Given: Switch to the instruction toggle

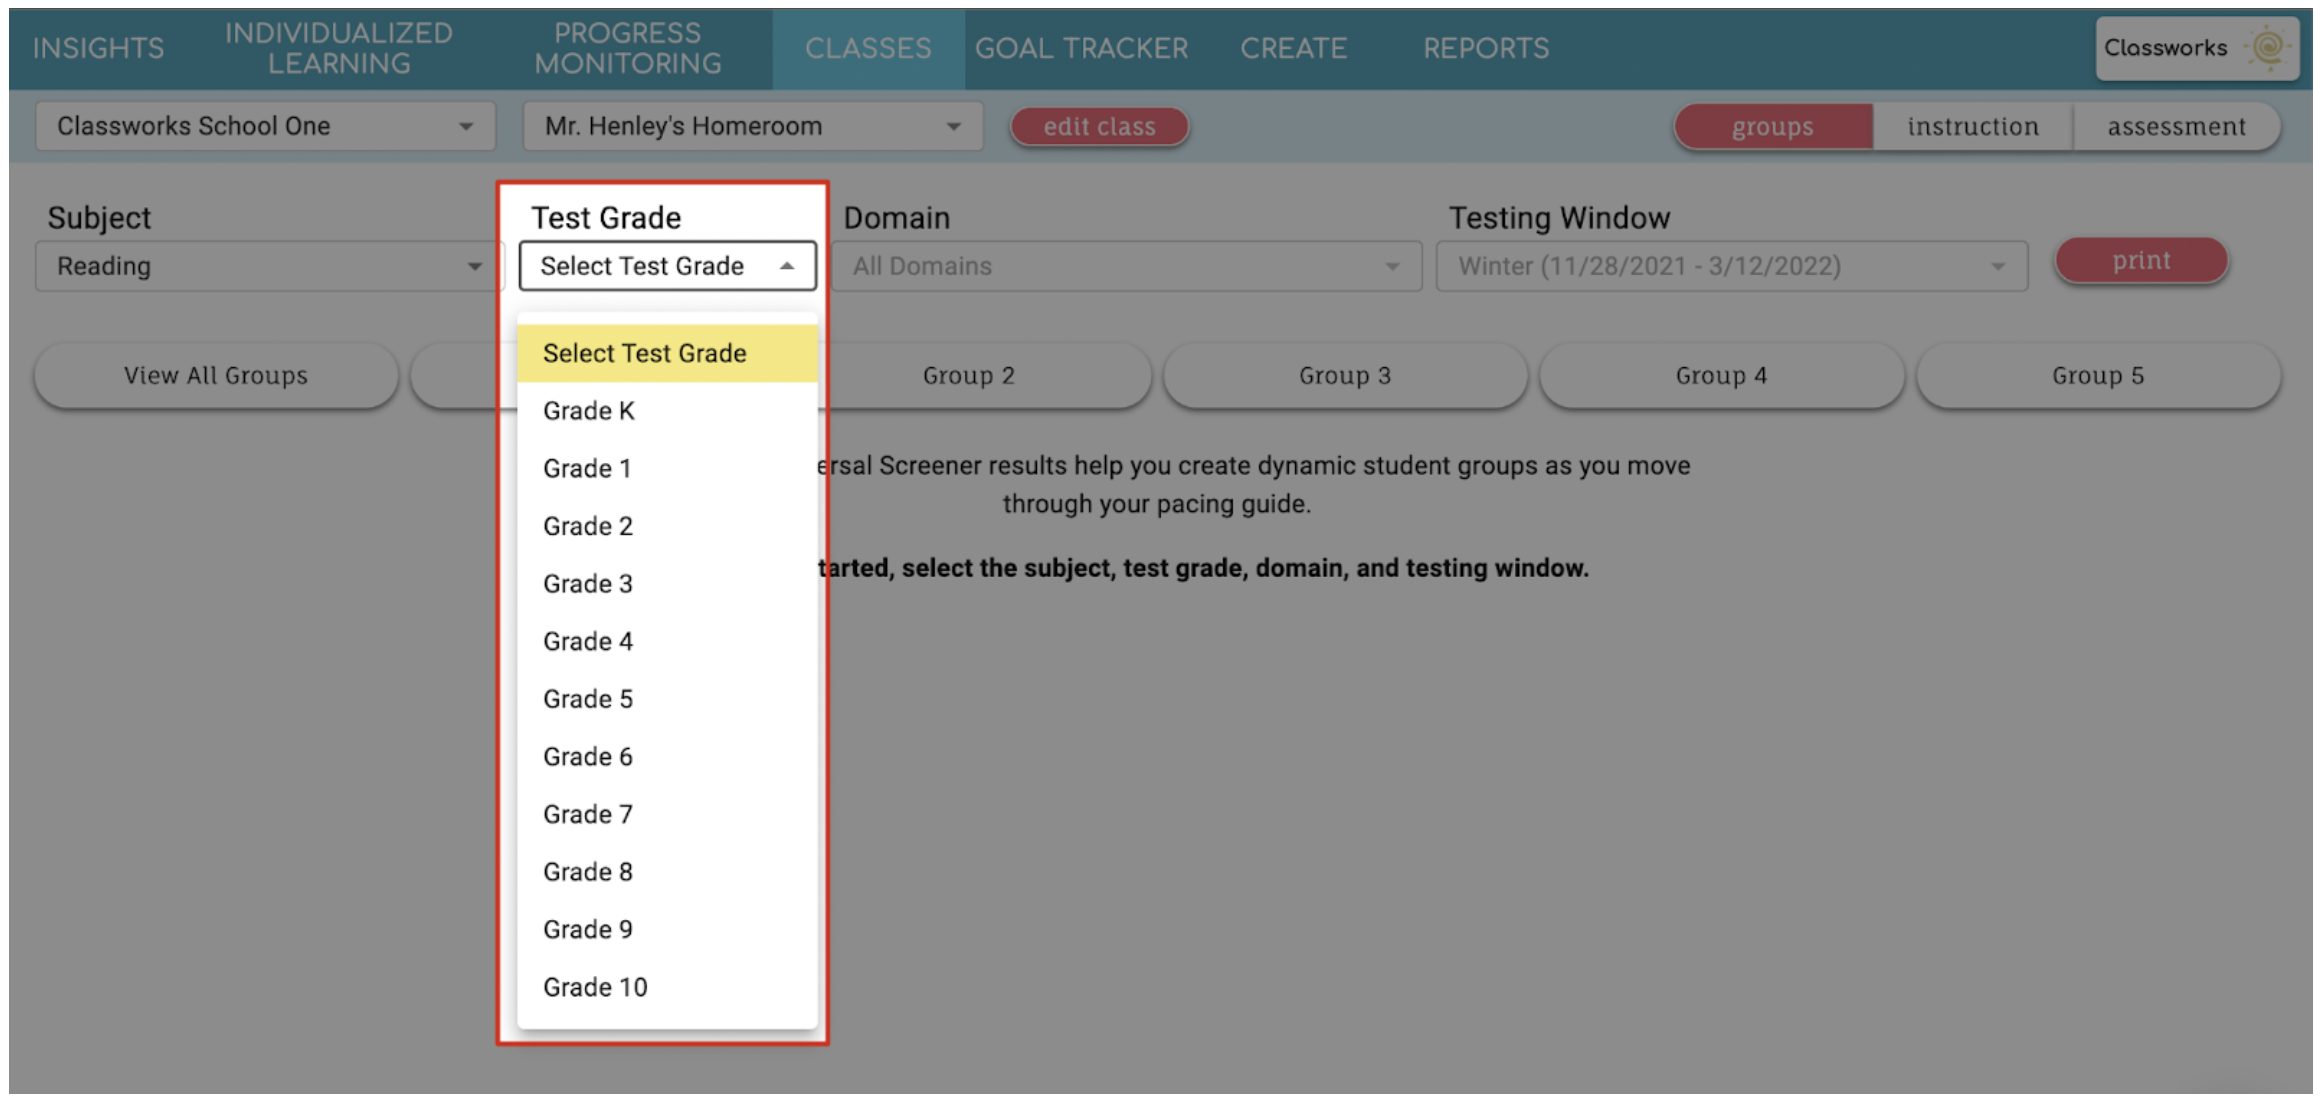Looking at the screenshot, I should 1972,127.
